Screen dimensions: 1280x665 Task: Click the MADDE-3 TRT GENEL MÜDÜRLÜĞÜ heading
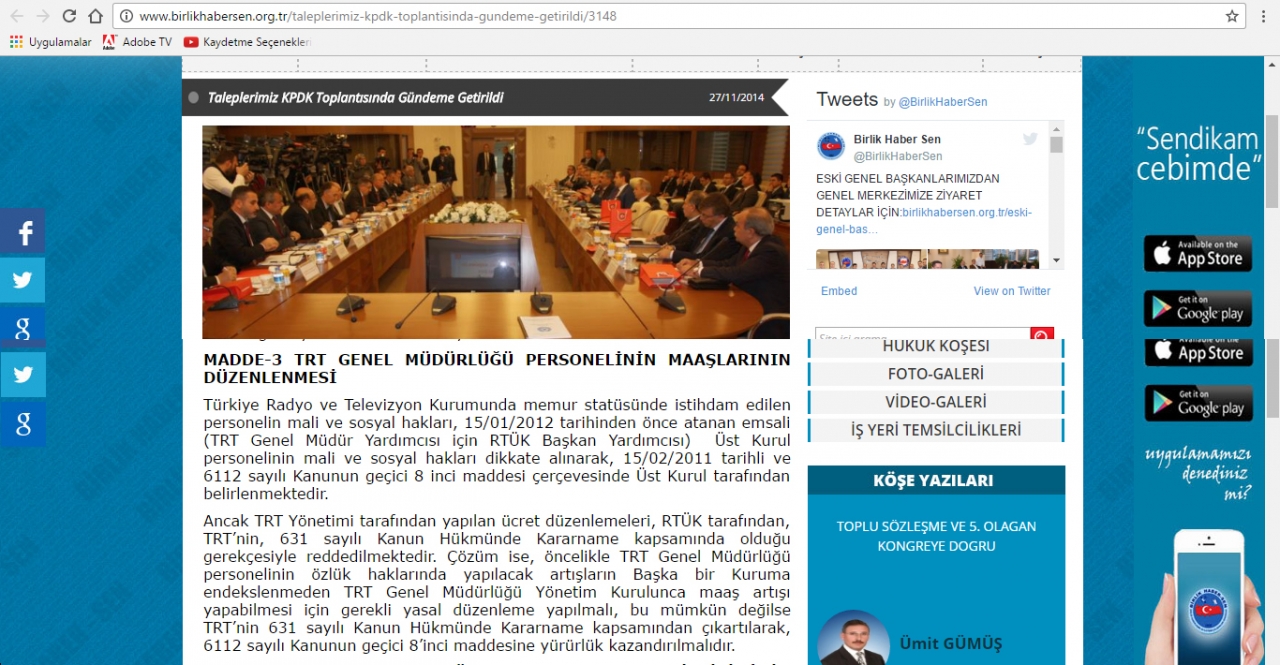tap(496, 368)
